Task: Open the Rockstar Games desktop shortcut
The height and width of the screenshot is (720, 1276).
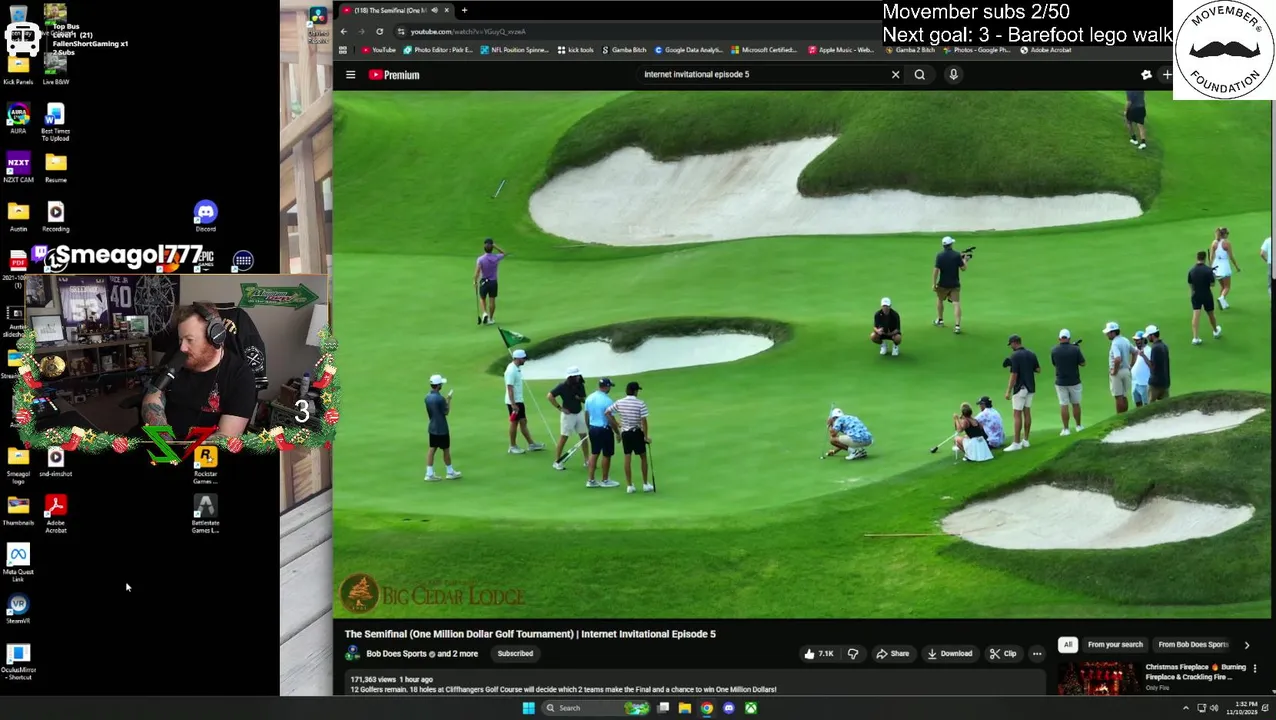Action: (x=205, y=465)
